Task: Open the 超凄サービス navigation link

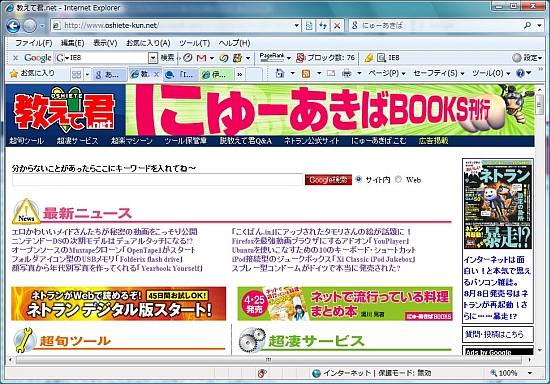Action: [x=78, y=141]
